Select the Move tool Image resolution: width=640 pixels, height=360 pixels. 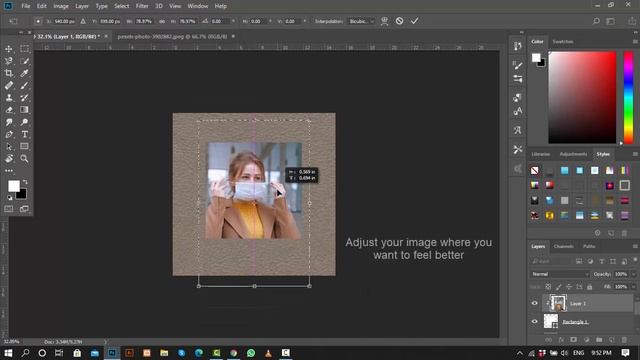(9, 49)
